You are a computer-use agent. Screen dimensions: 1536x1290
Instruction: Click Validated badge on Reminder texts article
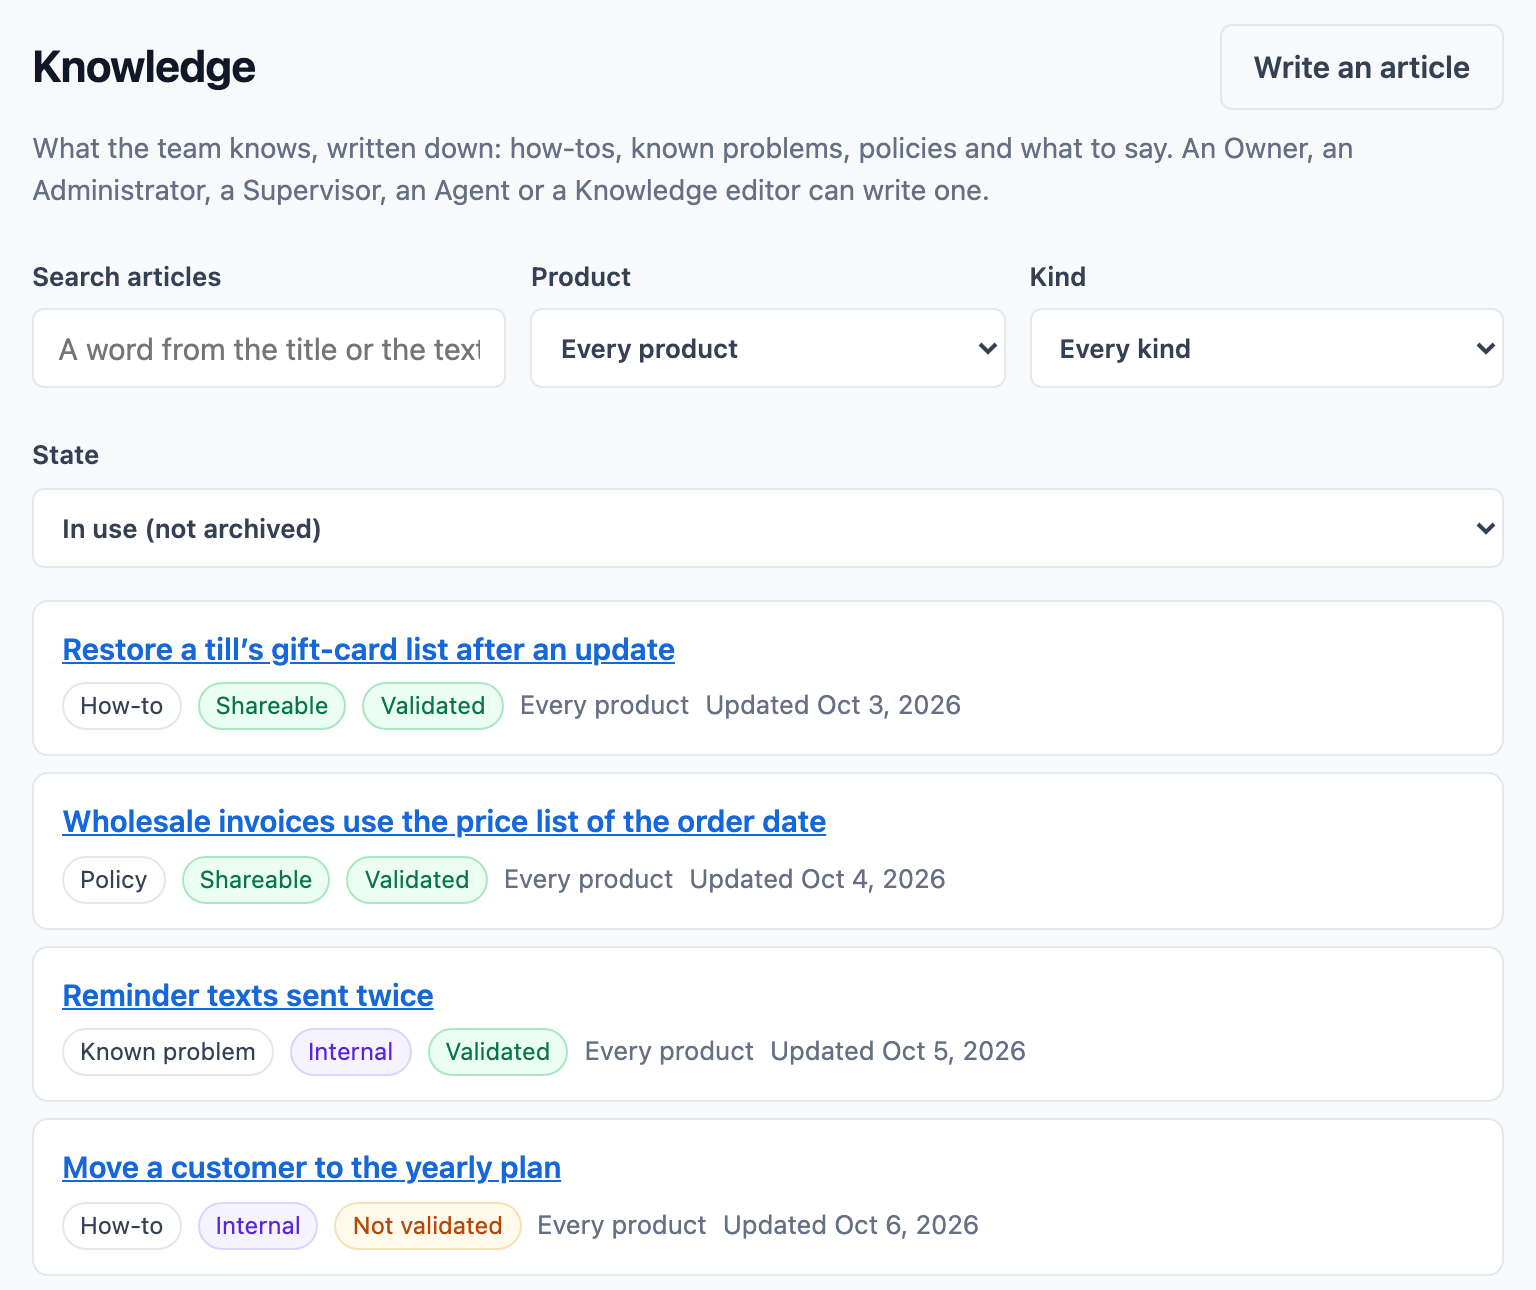click(x=498, y=1052)
